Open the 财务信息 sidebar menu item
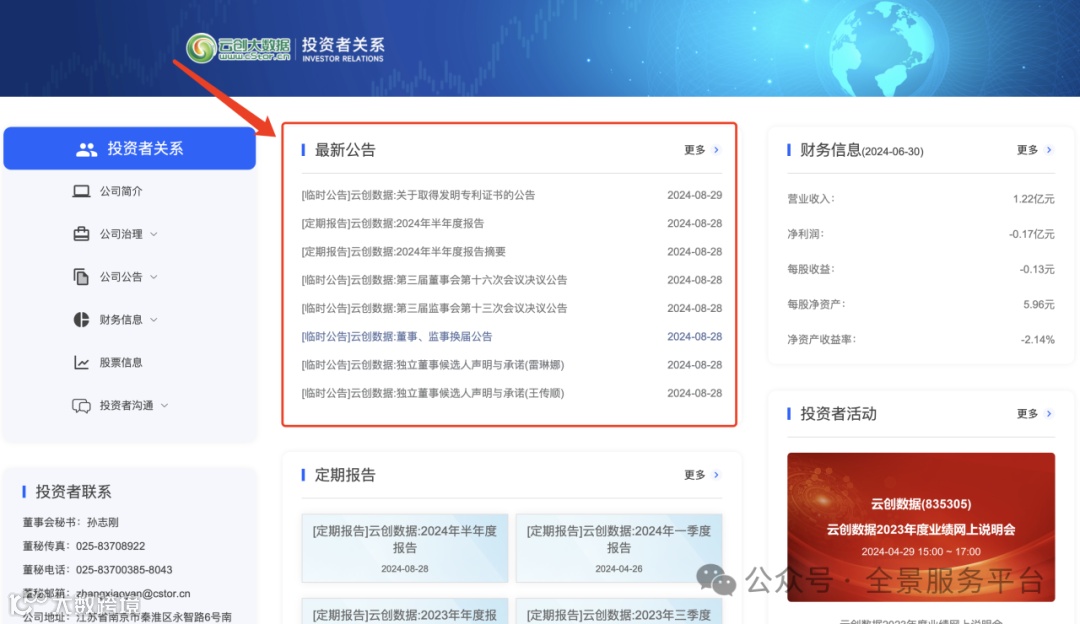 tap(121, 320)
